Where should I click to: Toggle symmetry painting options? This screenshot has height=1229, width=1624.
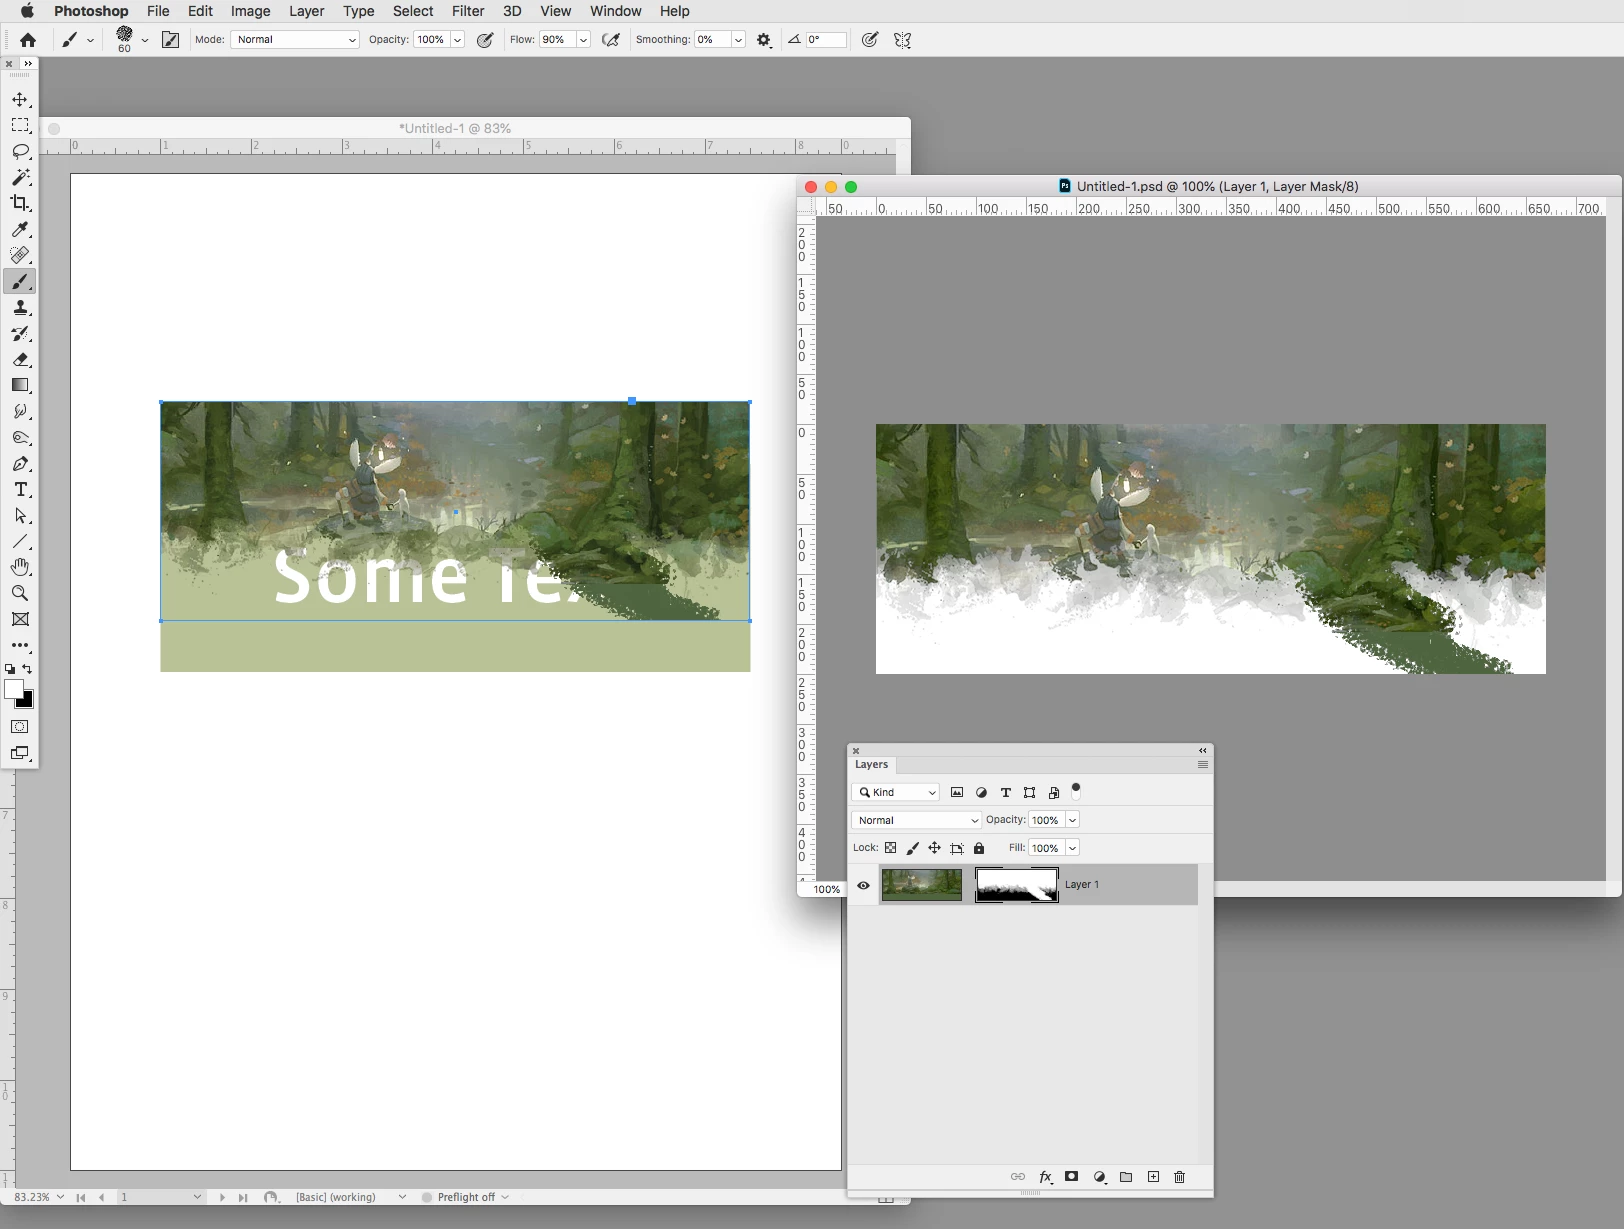[903, 40]
